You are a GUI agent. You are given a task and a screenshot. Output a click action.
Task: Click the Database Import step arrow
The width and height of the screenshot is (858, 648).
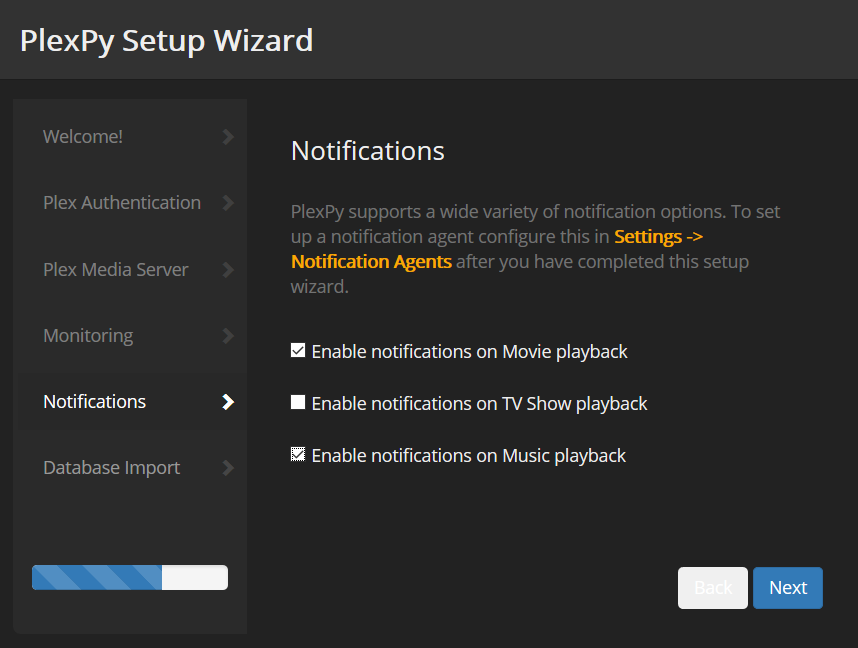point(228,467)
